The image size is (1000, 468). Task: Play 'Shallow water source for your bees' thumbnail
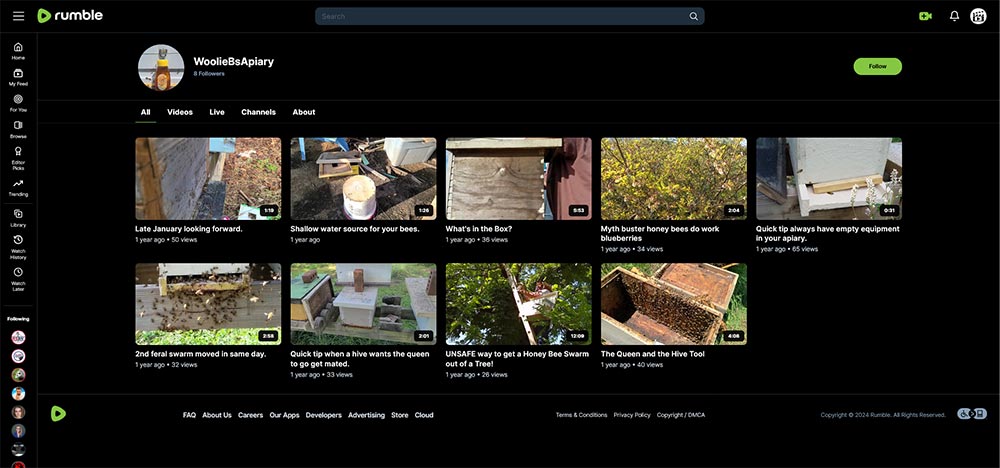pyautogui.click(x=364, y=179)
